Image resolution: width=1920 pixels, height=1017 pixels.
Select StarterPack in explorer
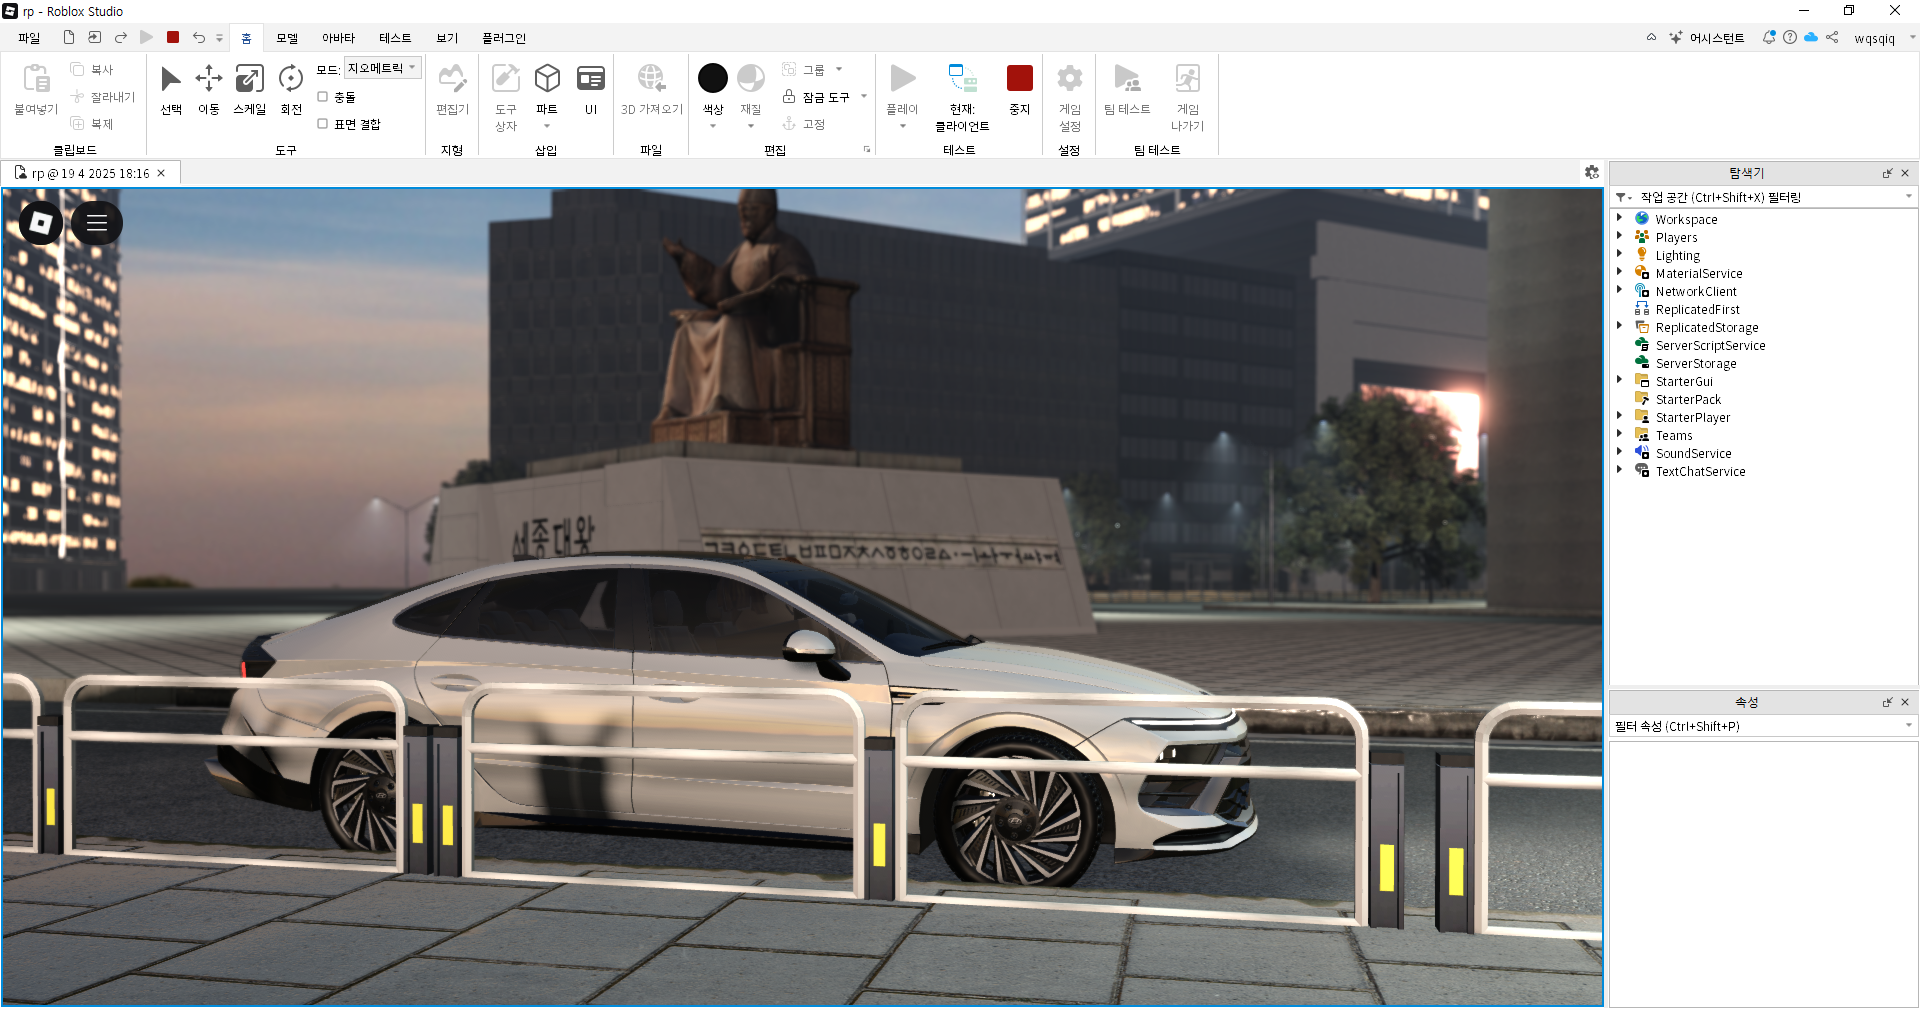pos(1688,399)
